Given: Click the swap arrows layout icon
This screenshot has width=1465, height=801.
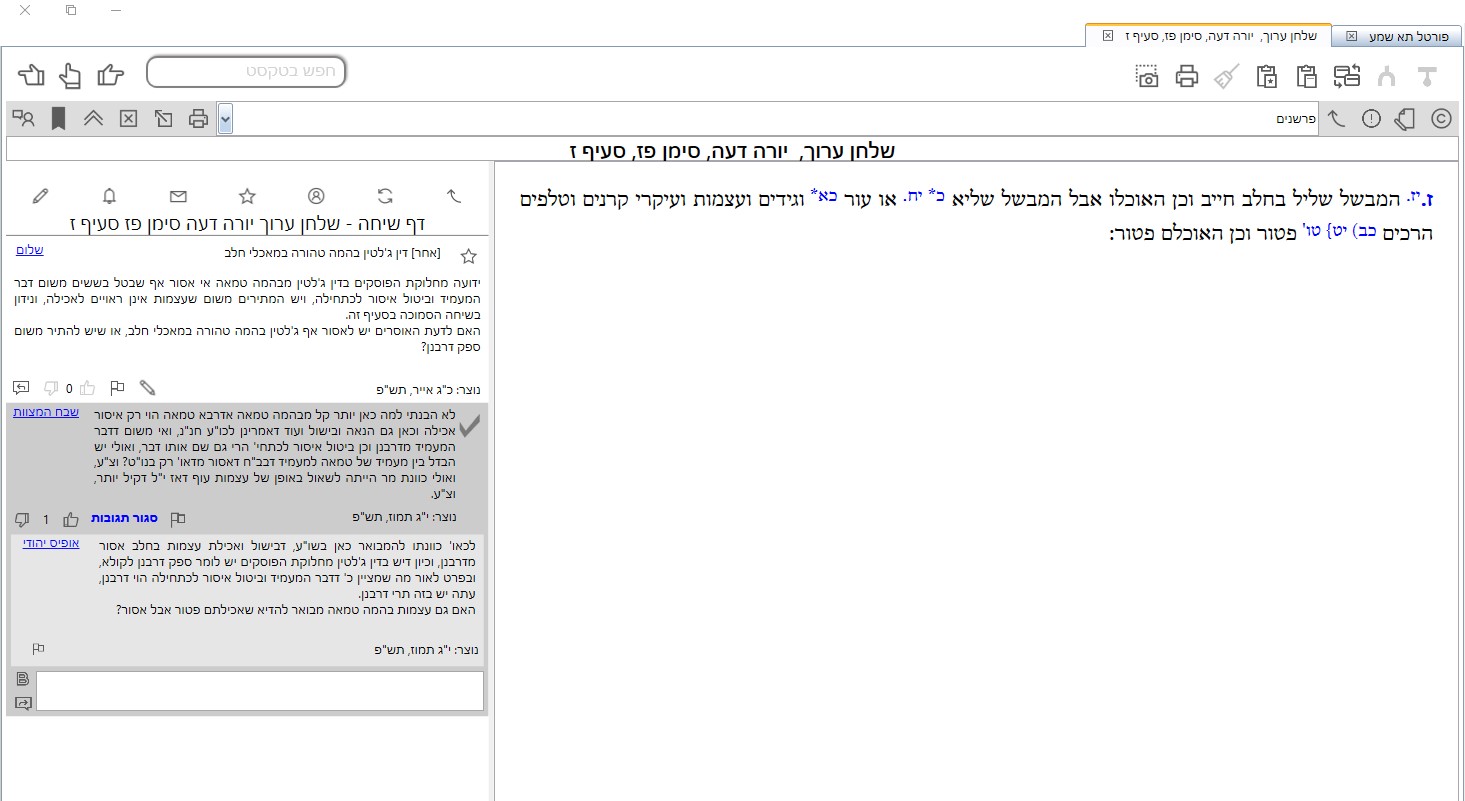Looking at the screenshot, I should click(x=1347, y=76).
